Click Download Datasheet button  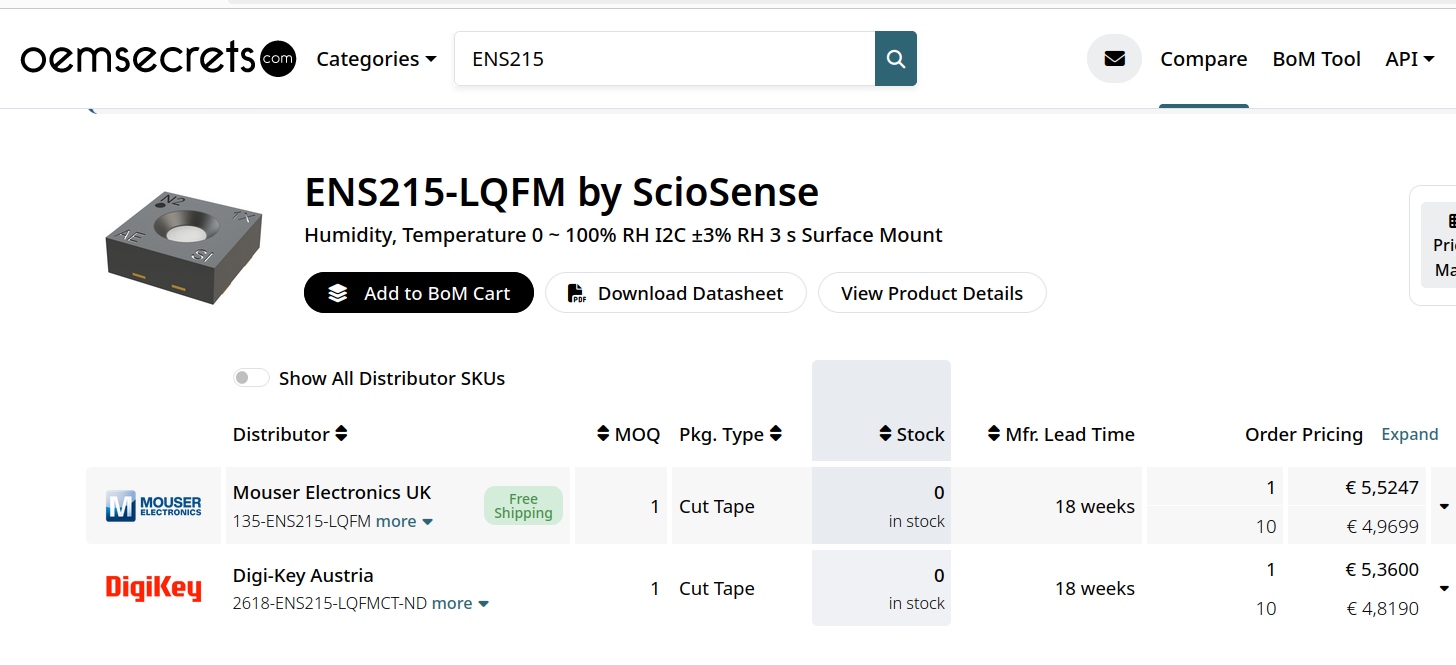pyautogui.click(x=676, y=293)
